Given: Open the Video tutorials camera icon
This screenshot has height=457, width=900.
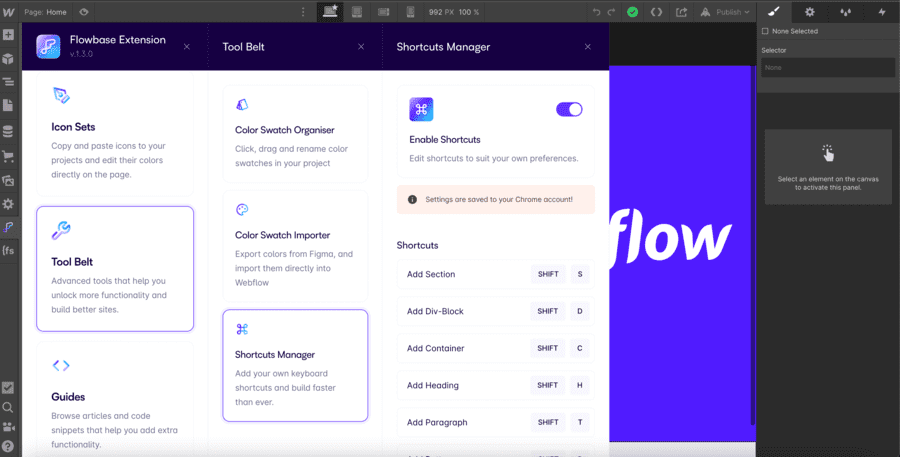Looking at the screenshot, I should tap(8, 427).
